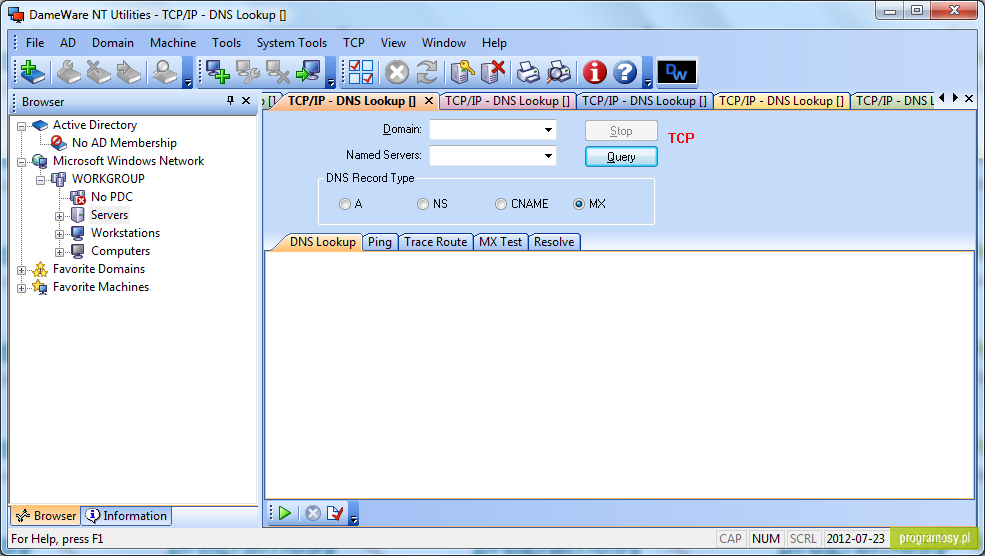
Task: Click the grey magnifier find domain icon
Action: [165, 72]
